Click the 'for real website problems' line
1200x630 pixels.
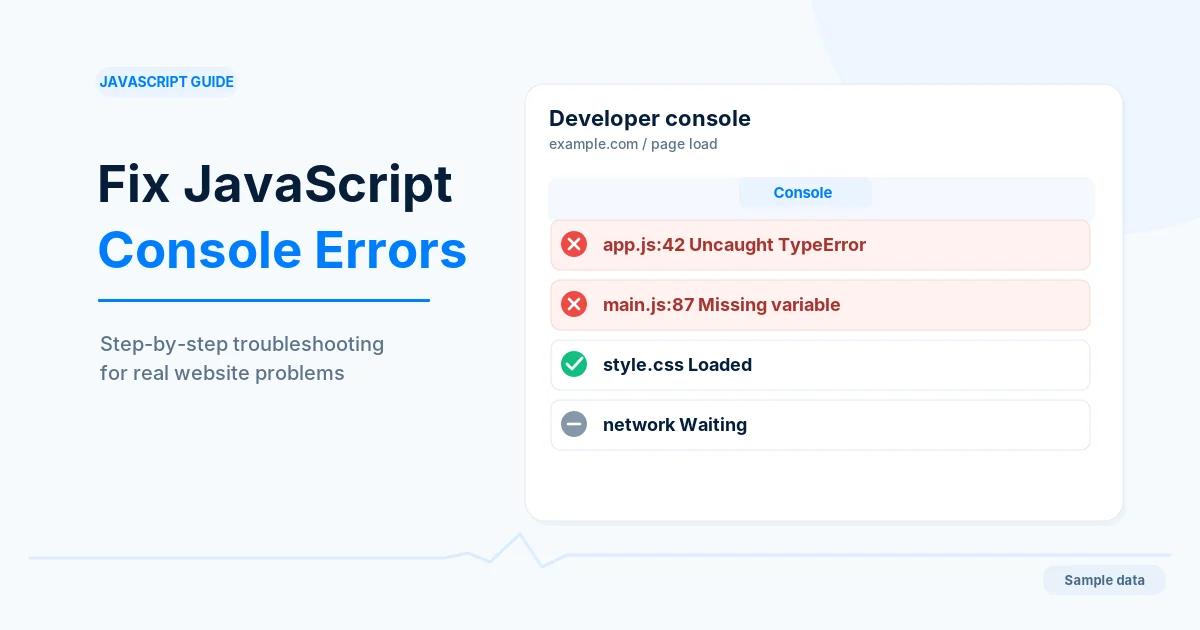222,373
